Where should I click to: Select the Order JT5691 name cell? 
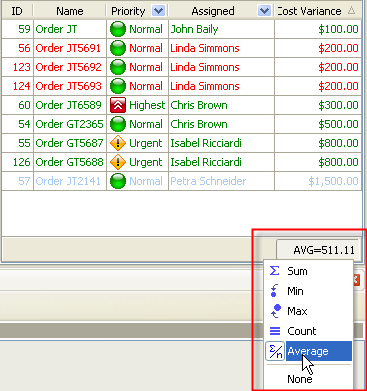[x=70, y=48]
